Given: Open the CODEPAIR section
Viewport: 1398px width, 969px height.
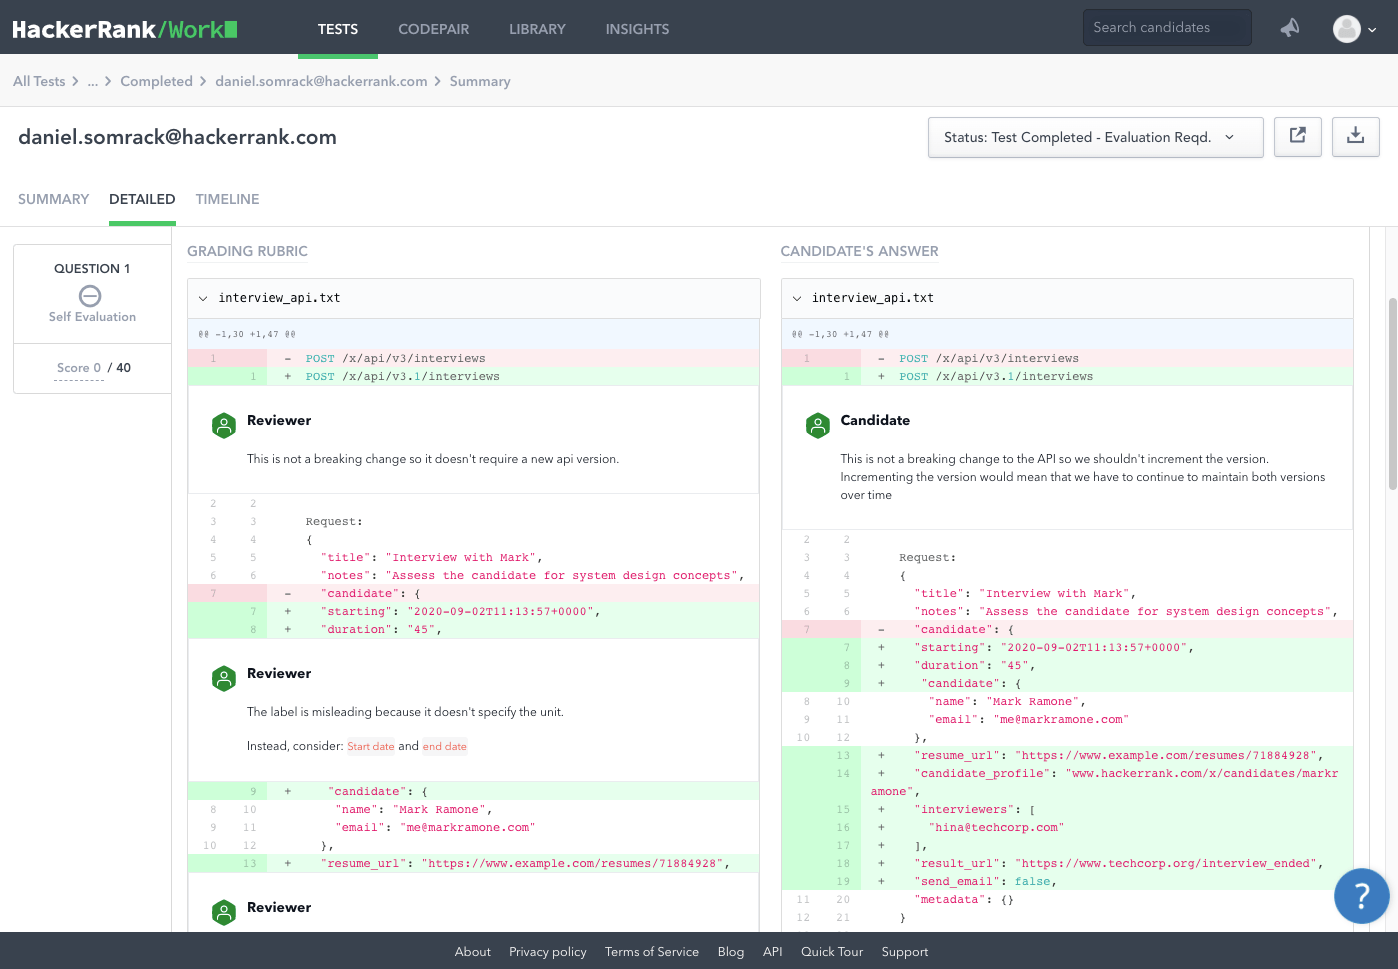Looking at the screenshot, I should (434, 29).
